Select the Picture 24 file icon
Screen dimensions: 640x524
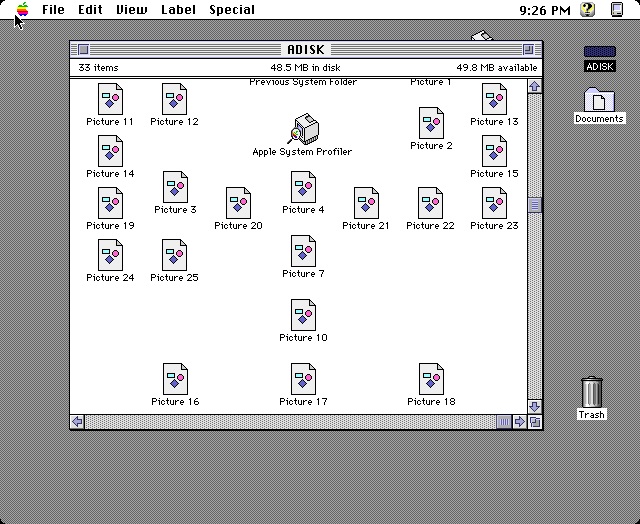tap(110, 255)
